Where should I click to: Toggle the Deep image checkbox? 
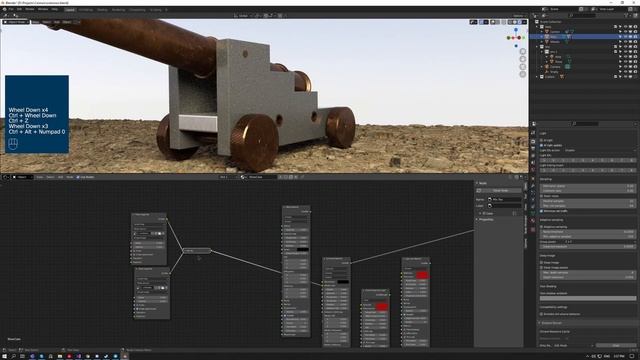542,262
